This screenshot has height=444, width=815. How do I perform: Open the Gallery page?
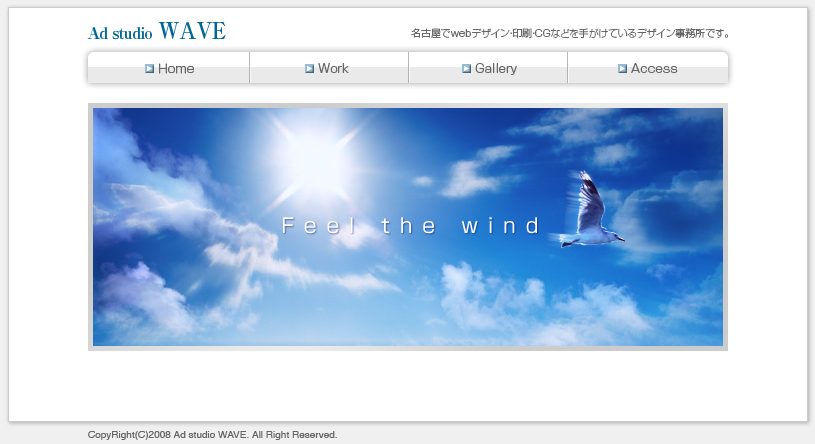tap(488, 68)
